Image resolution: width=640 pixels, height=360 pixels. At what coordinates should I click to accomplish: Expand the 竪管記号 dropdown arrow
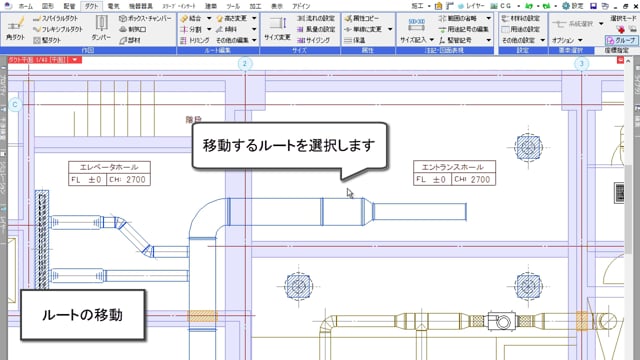click(x=489, y=40)
